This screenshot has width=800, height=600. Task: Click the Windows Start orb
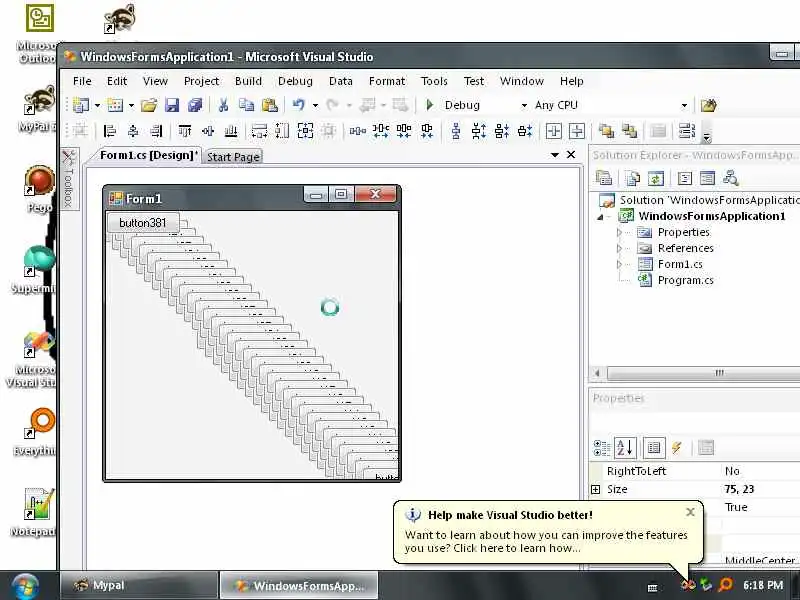[25, 586]
